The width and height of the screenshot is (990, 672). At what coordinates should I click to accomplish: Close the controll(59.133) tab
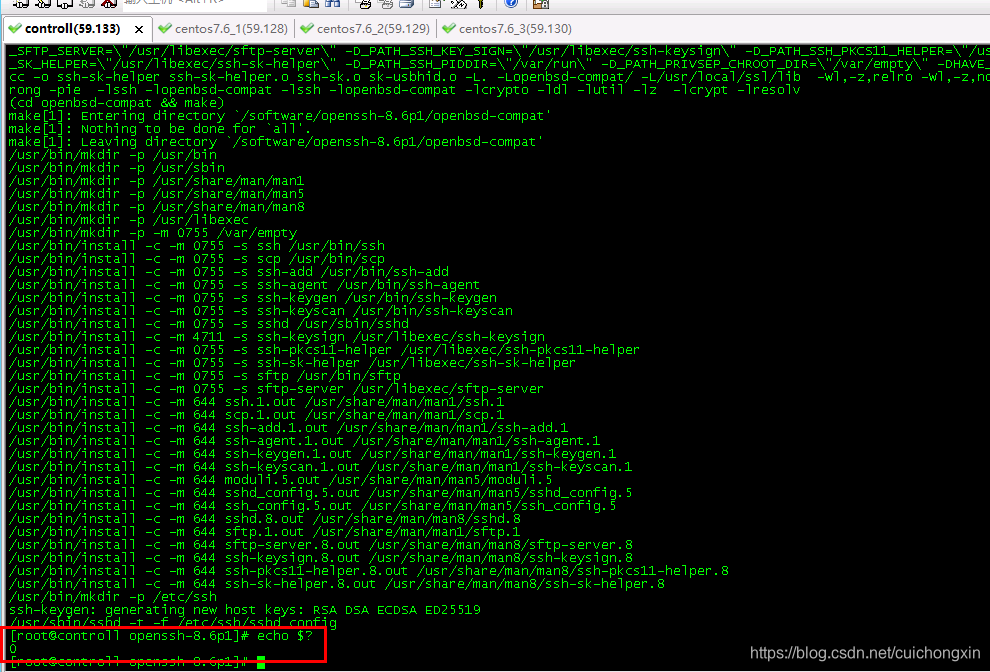[139, 30]
